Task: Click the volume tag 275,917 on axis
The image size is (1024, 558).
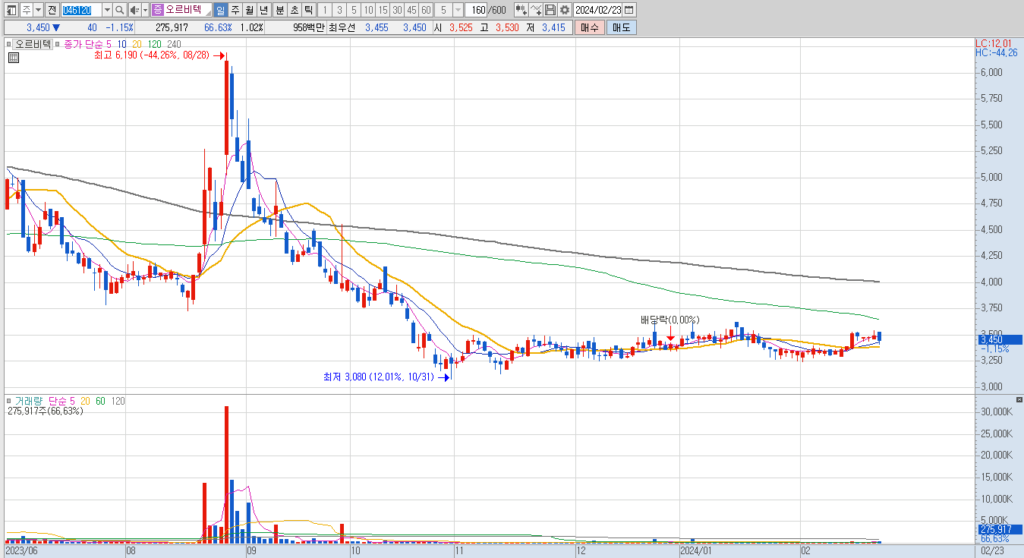Action: coord(1000,529)
